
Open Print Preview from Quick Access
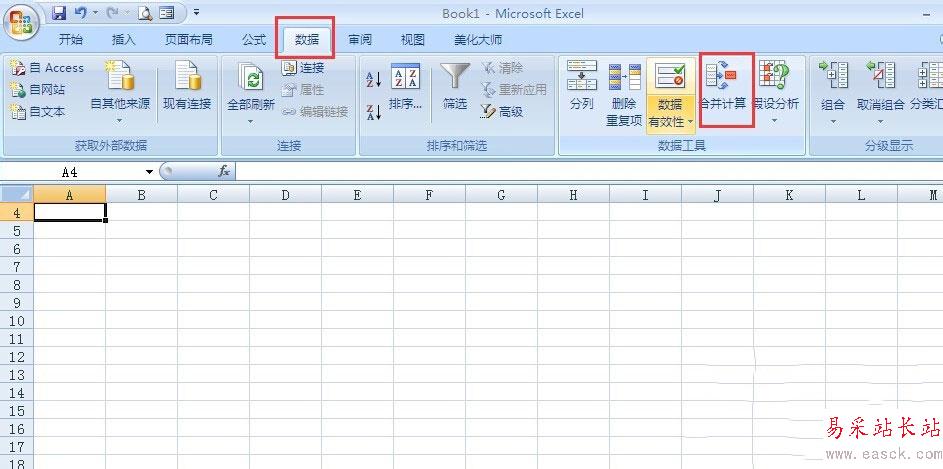(144, 13)
